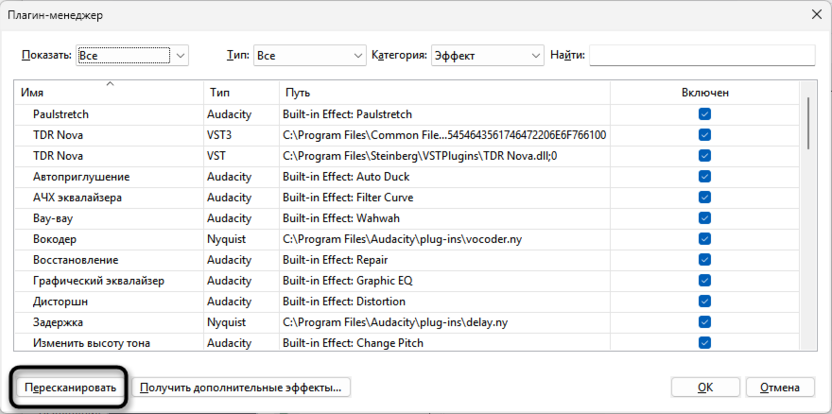832x414 pixels.
Task: Open the Показать dropdown
Action: (132, 55)
